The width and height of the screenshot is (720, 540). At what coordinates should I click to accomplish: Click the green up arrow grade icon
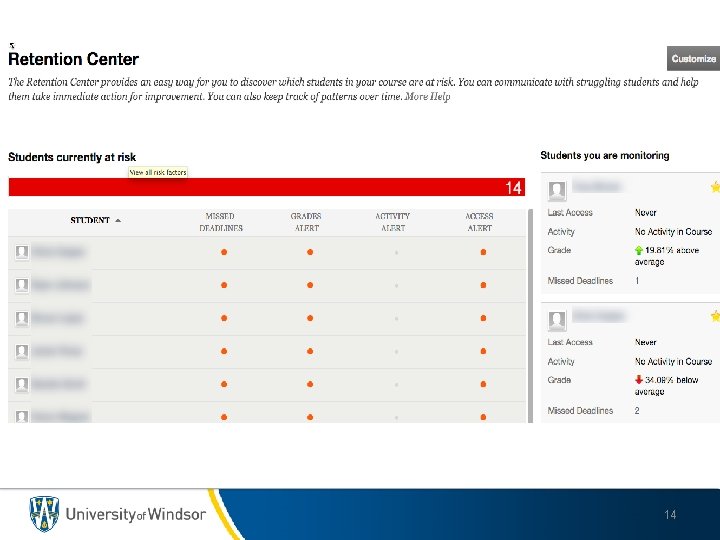click(639, 250)
